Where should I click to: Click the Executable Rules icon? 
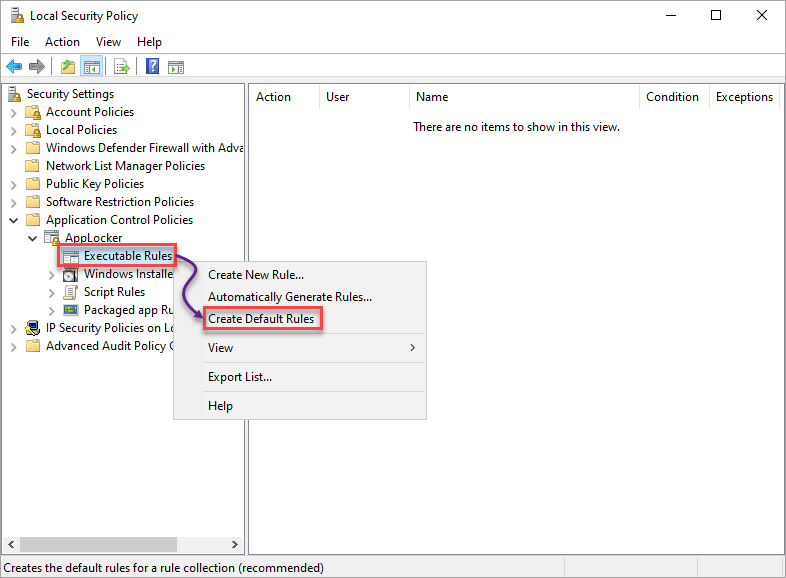[71, 256]
